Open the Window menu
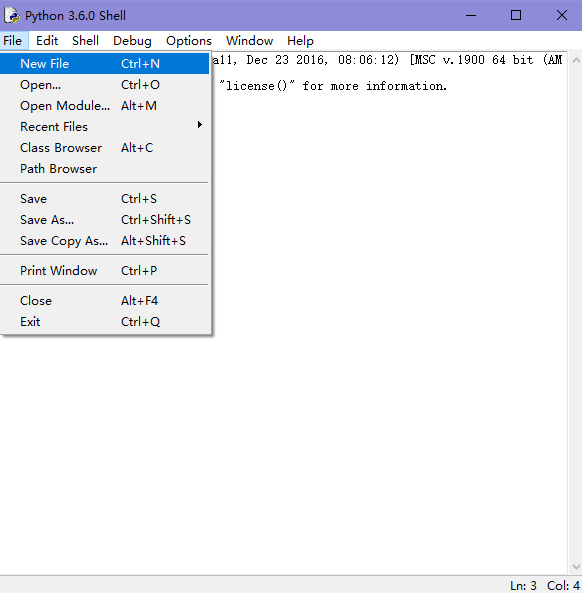The height and width of the screenshot is (593, 582). tap(250, 41)
